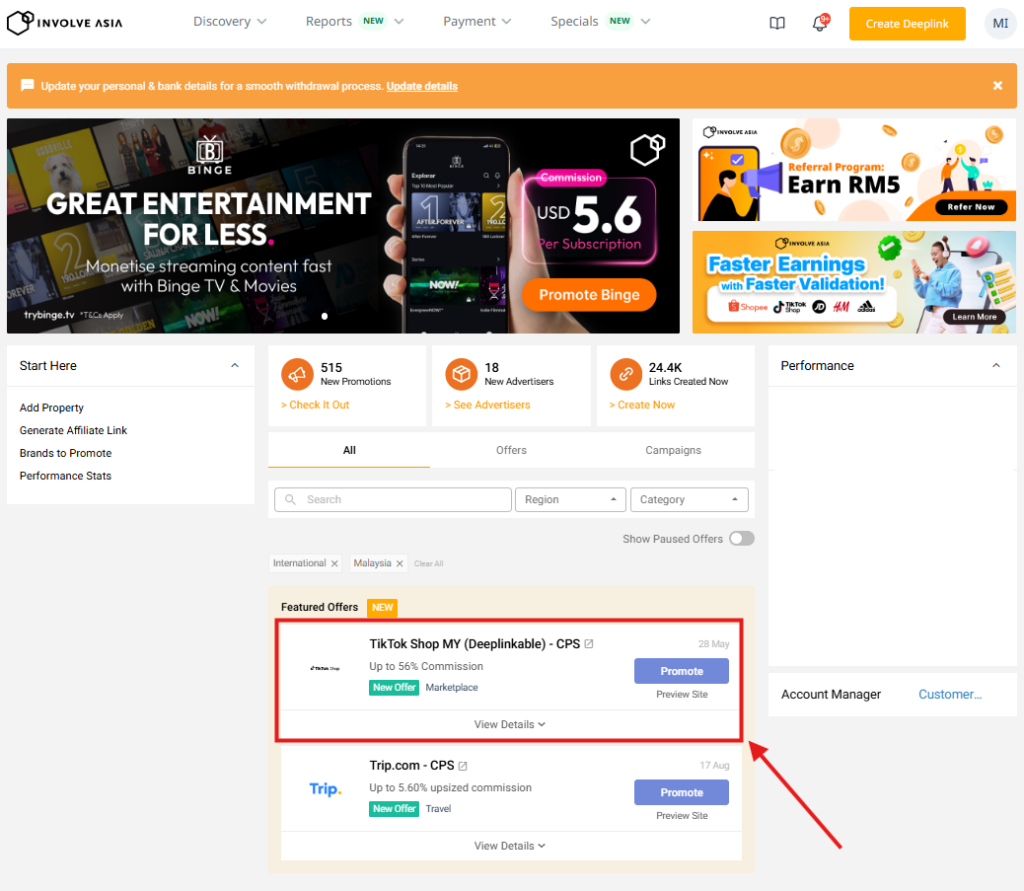Remove the International filter tag
This screenshot has width=1024, height=891.
click(x=334, y=564)
